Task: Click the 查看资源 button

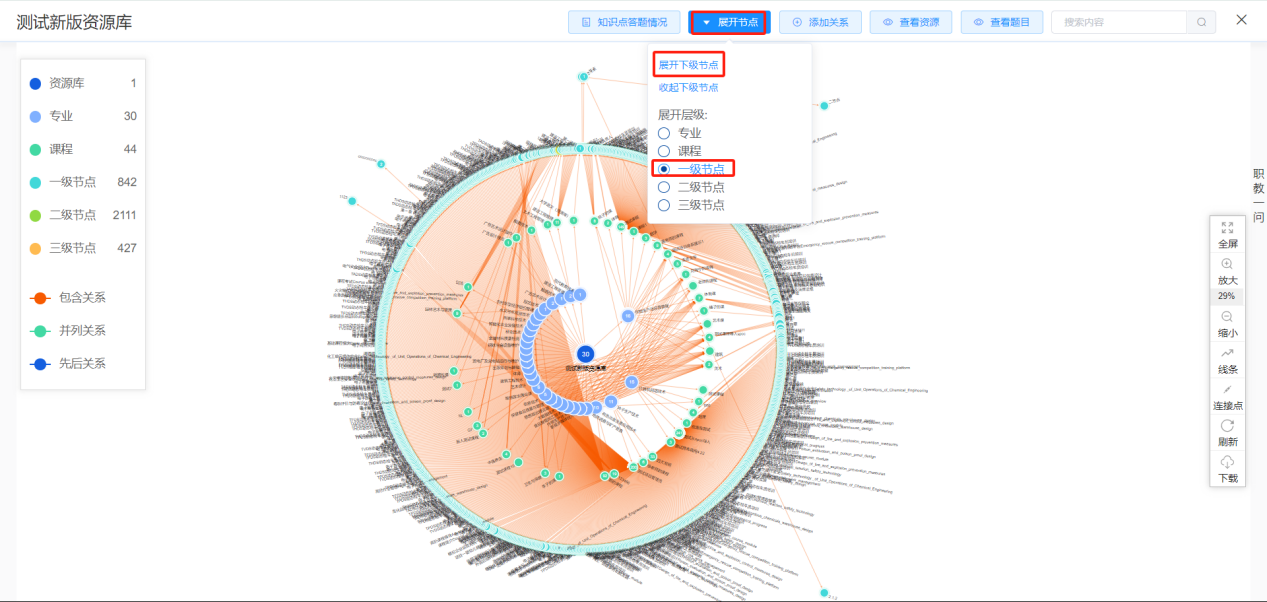Action: [x=911, y=22]
